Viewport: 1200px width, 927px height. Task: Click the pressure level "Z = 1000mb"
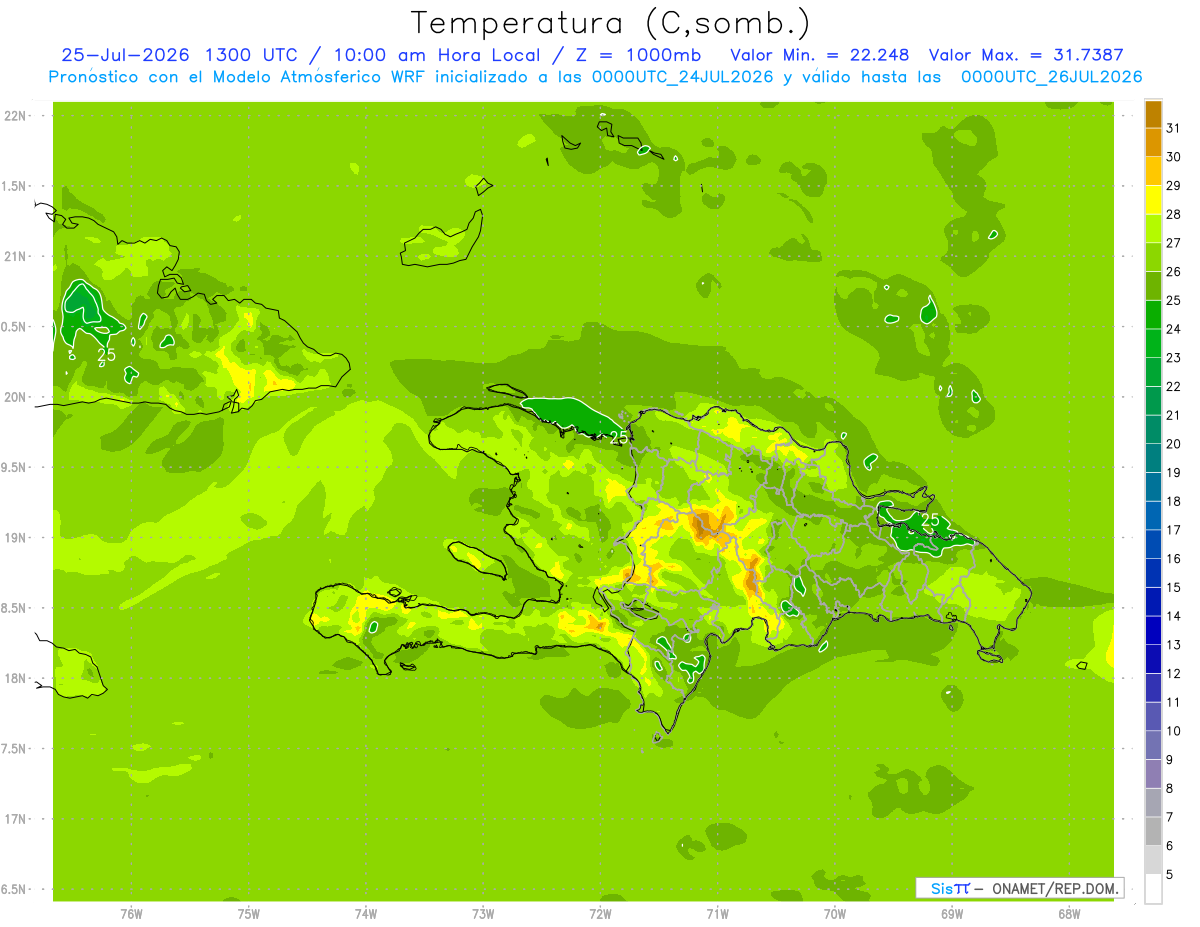click(634, 55)
